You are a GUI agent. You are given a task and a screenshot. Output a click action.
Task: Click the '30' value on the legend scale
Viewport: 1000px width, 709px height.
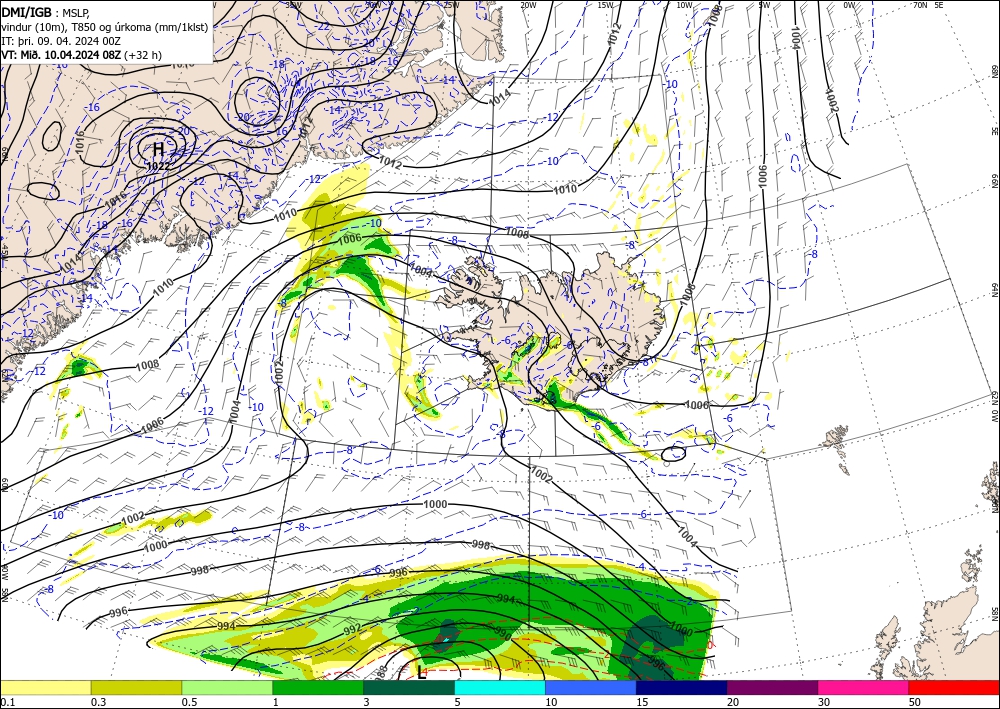tap(823, 702)
